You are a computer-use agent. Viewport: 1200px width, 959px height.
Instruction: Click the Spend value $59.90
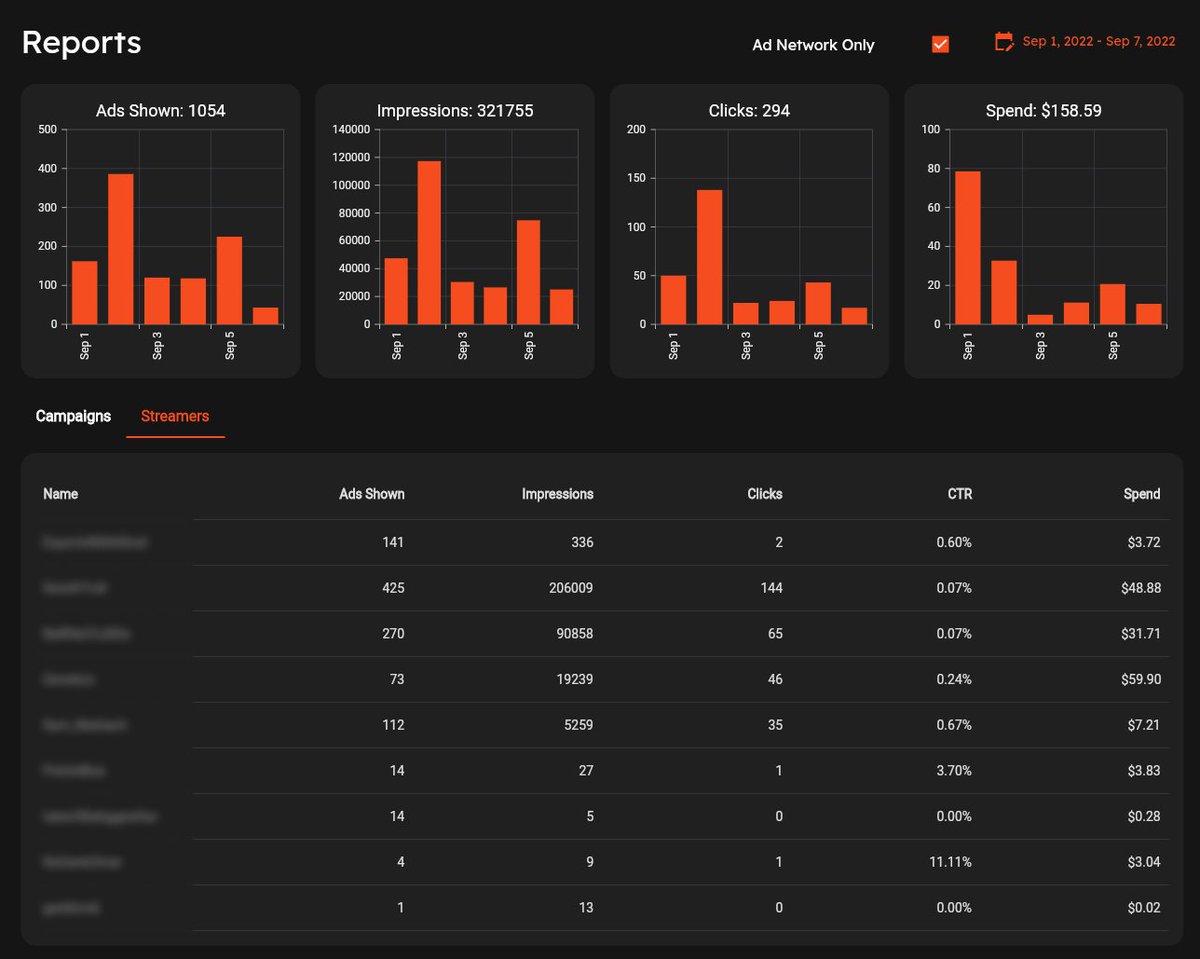point(1141,679)
